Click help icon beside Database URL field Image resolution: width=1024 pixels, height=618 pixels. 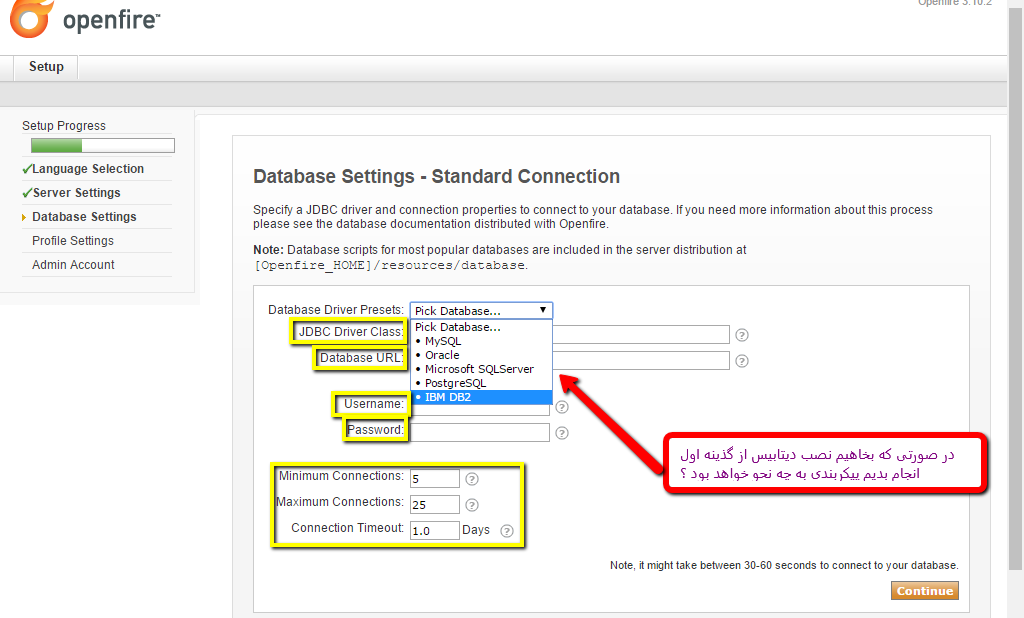pos(742,361)
